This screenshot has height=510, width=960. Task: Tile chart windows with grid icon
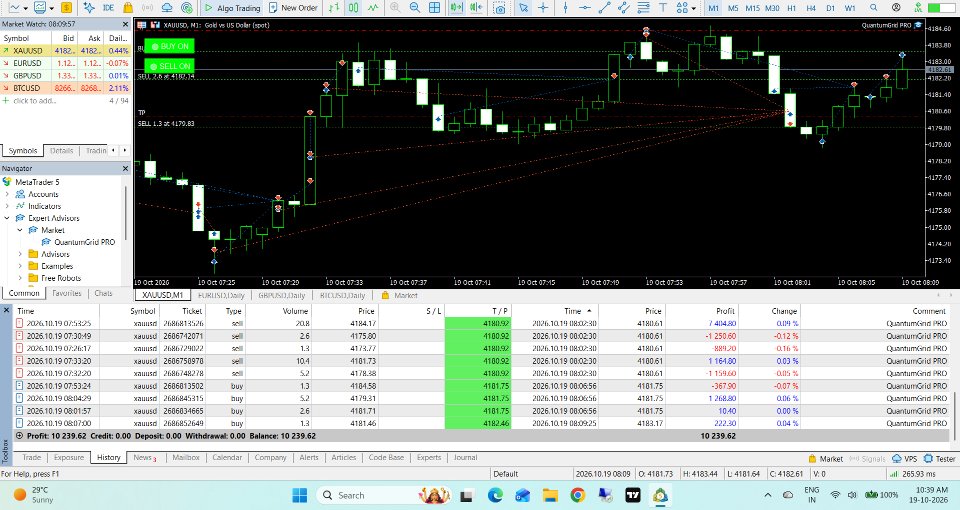coord(434,8)
